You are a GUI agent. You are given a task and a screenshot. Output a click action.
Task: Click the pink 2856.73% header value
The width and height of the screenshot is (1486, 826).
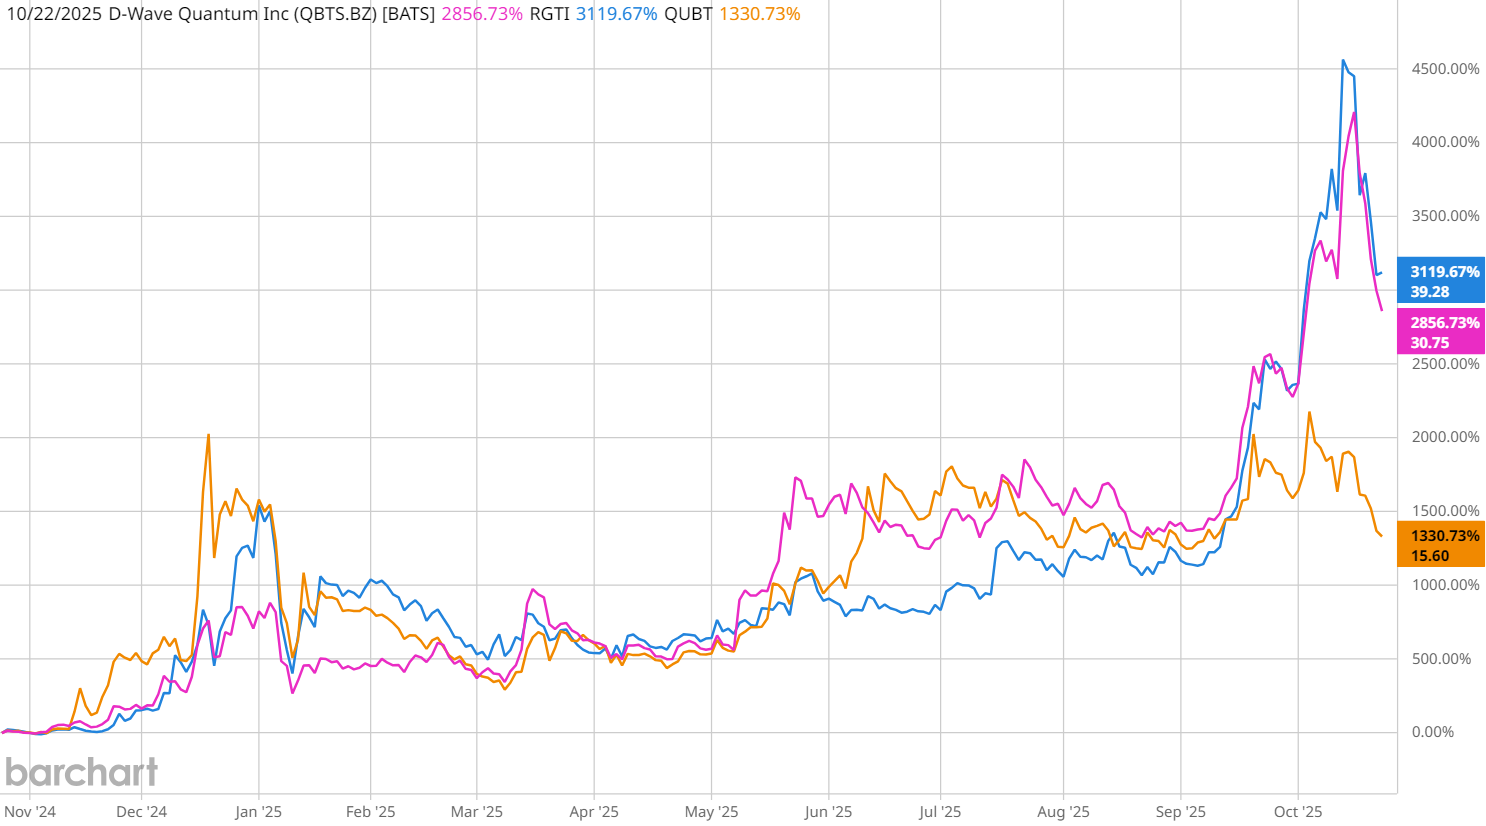[481, 14]
